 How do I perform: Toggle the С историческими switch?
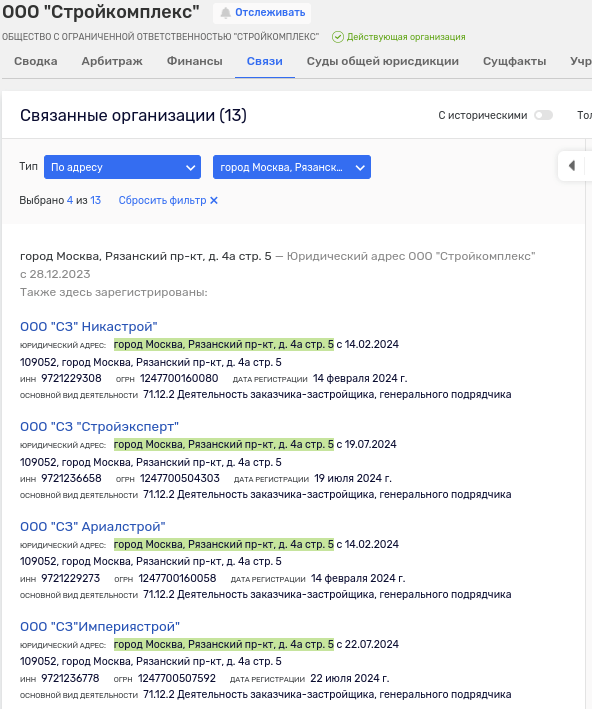tap(543, 115)
